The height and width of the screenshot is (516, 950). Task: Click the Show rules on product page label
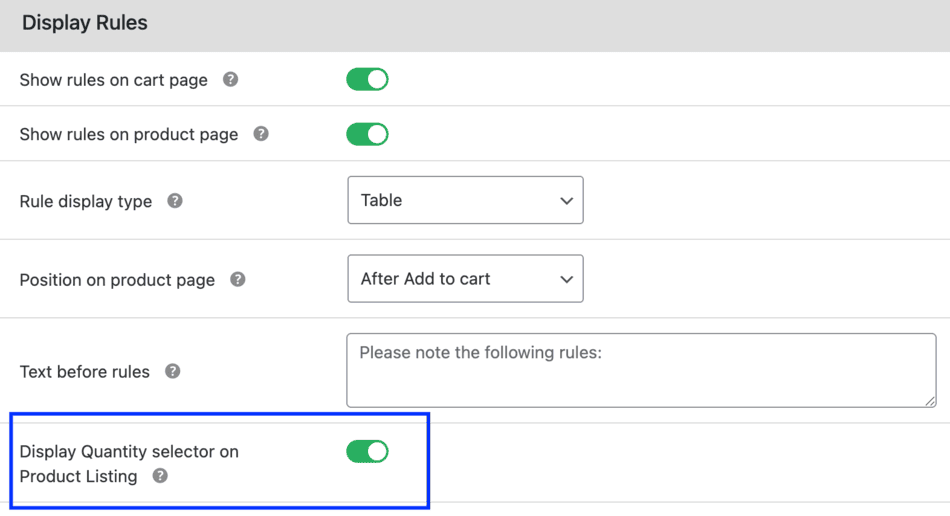tap(129, 134)
